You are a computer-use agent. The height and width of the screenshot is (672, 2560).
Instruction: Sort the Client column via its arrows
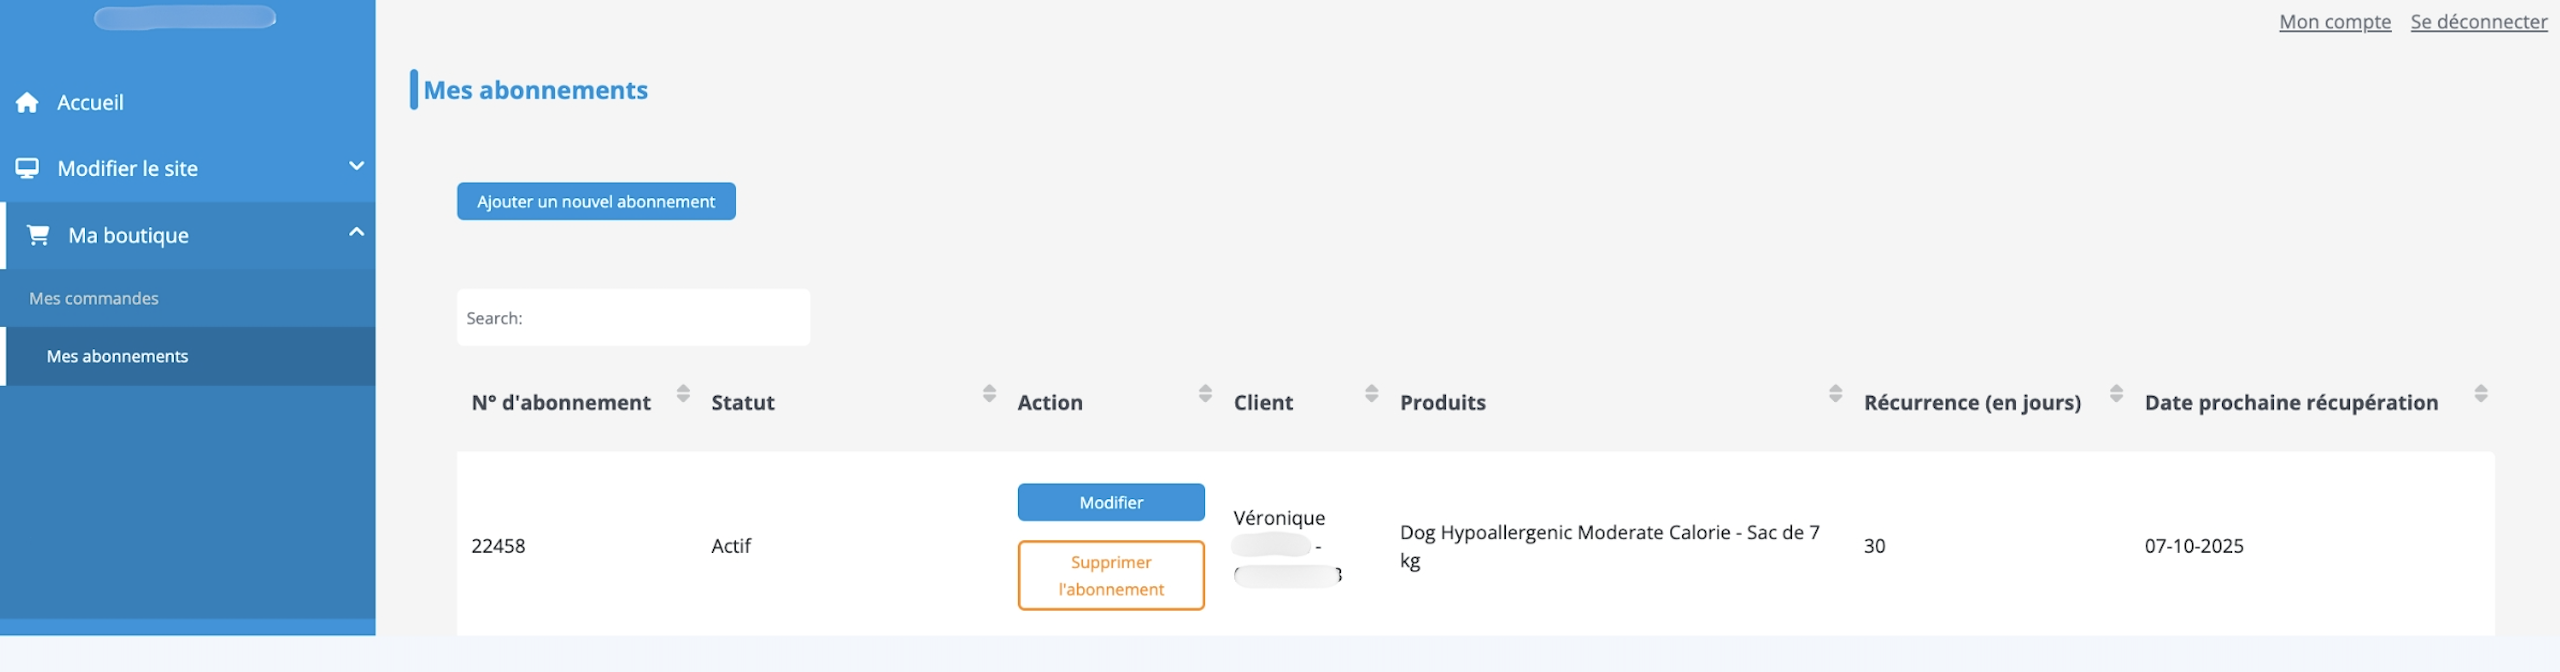click(1371, 393)
